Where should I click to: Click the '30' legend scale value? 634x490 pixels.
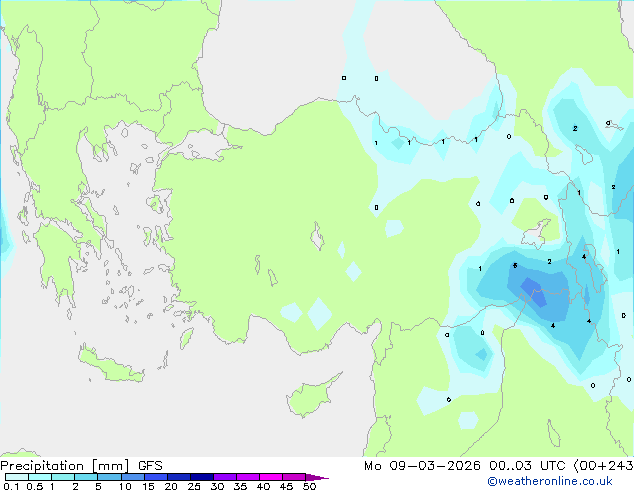coord(217,486)
